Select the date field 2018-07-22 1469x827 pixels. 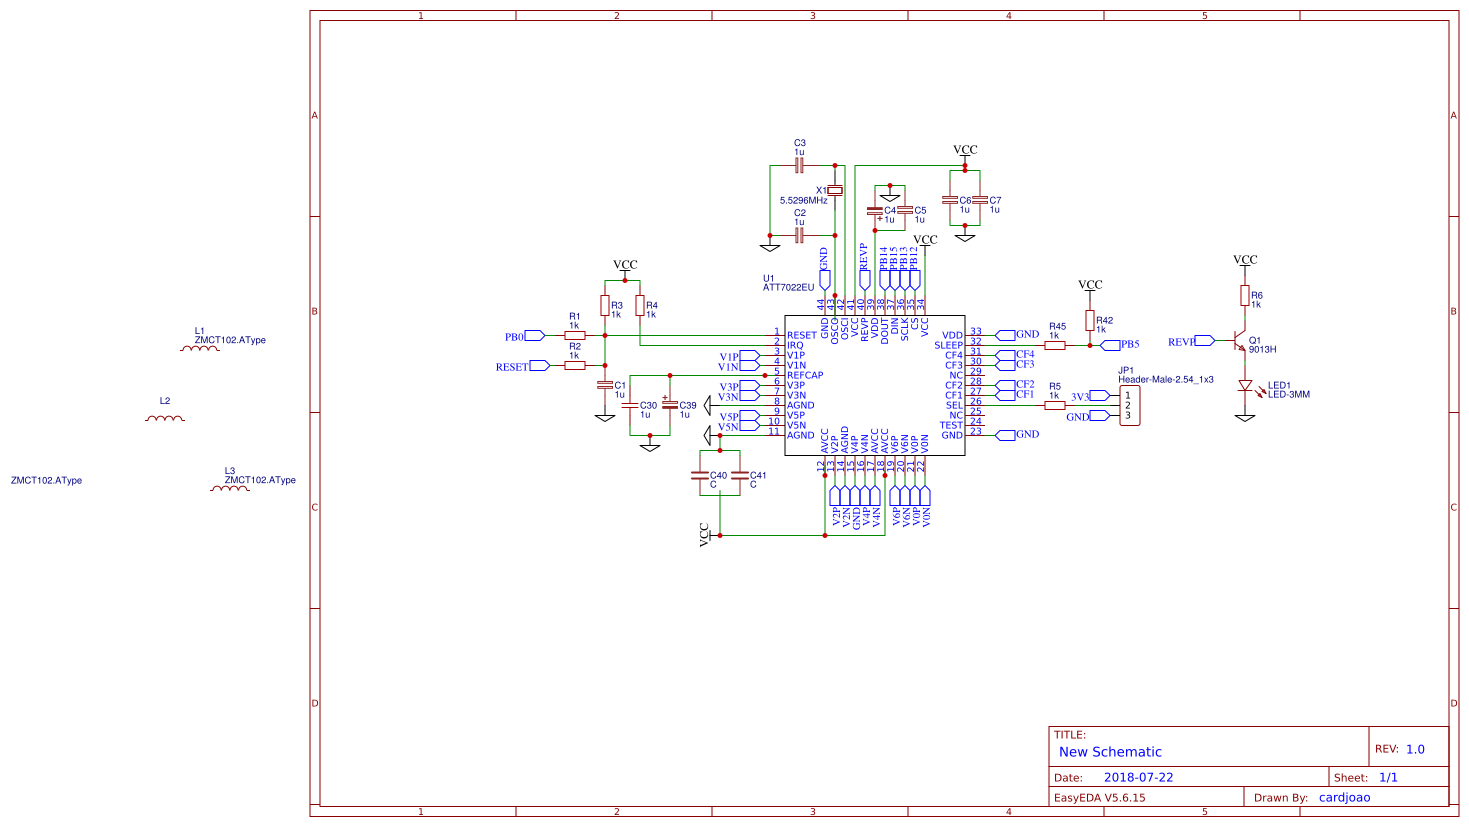pos(1138,777)
